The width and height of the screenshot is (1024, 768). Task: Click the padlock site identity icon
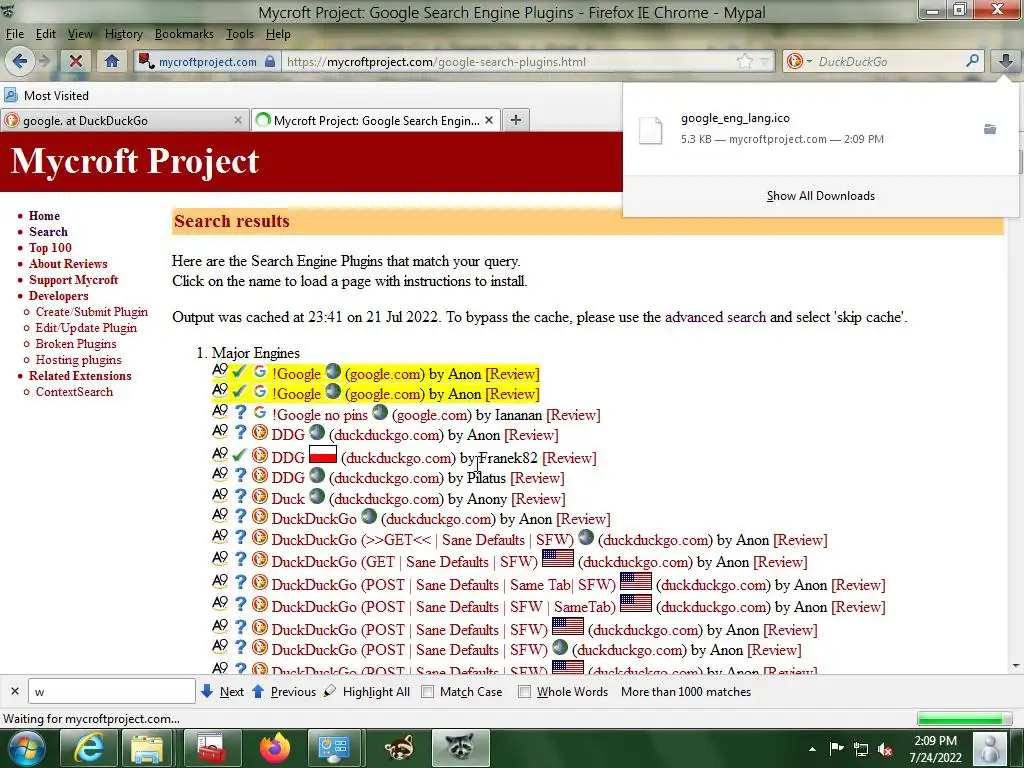point(270,61)
